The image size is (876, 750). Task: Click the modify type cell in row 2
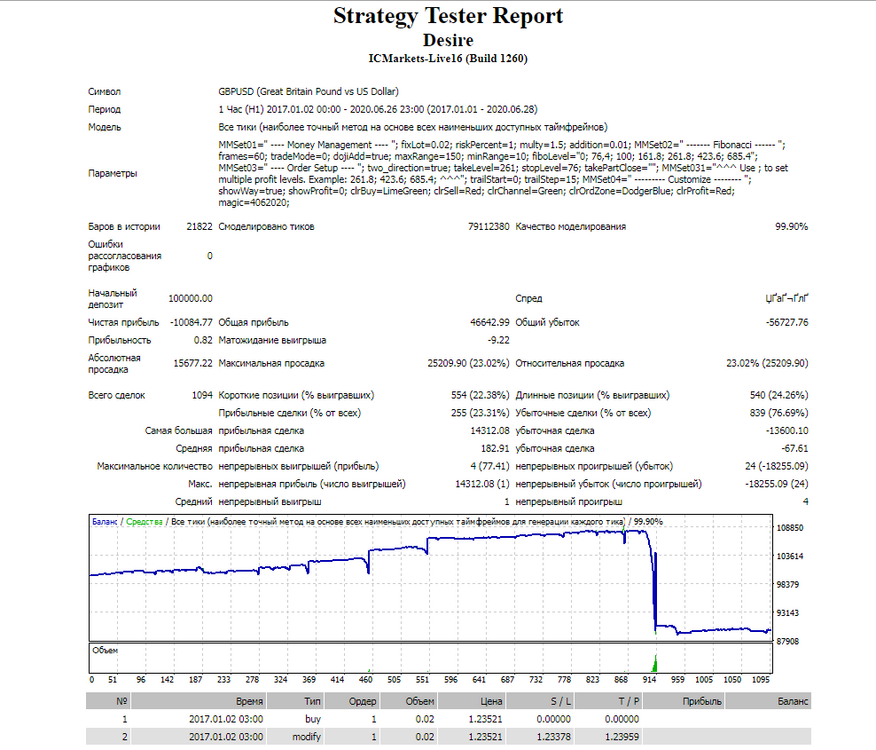(x=307, y=737)
